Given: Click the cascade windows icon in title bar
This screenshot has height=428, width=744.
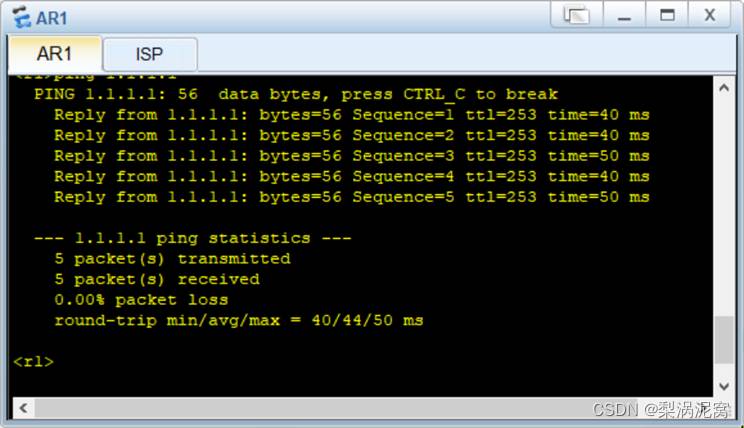Looking at the screenshot, I should click(x=577, y=15).
